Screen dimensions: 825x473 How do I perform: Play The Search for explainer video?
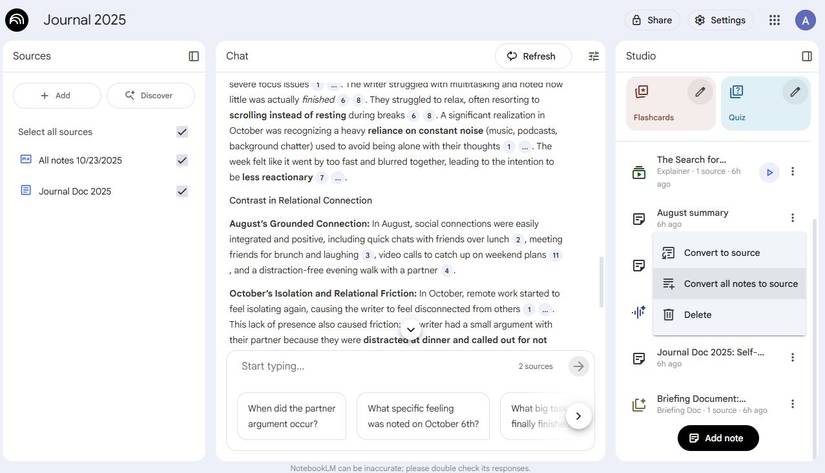pyautogui.click(x=769, y=172)
